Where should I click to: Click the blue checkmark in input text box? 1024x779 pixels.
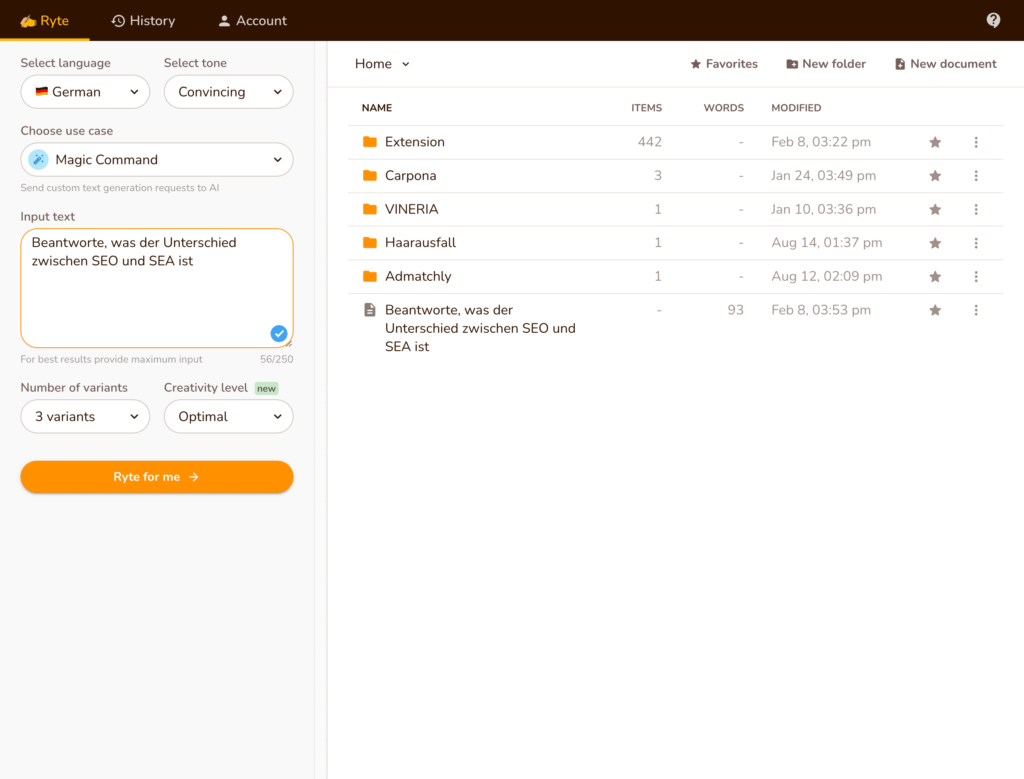279,334
